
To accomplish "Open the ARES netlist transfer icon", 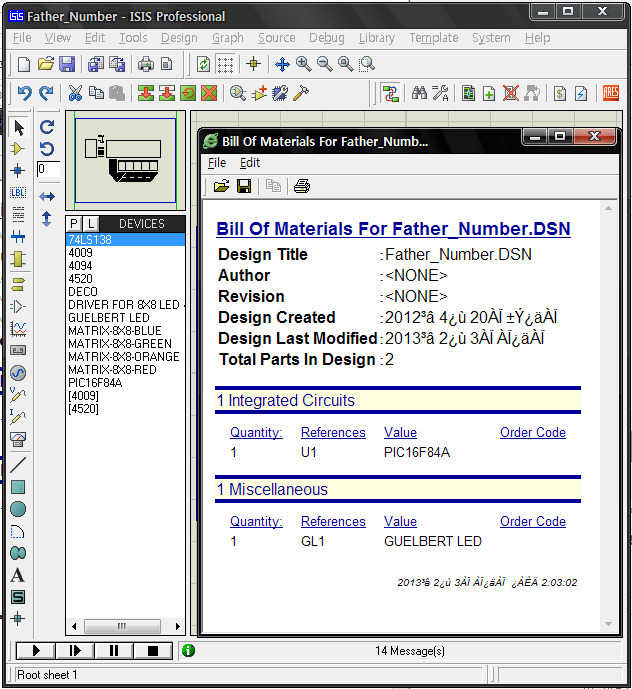I will pos(610,93).
